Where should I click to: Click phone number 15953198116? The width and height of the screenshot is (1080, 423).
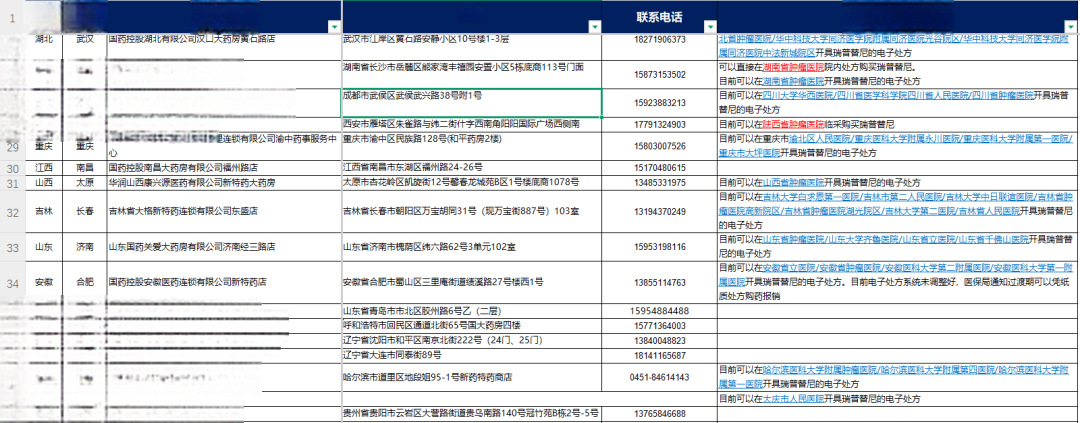tap(660, 247)
